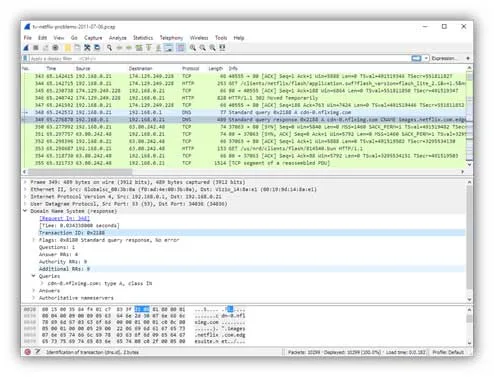494x377 pixels.
Task: Open expert information red circle icon
Action: coord(28,352)
